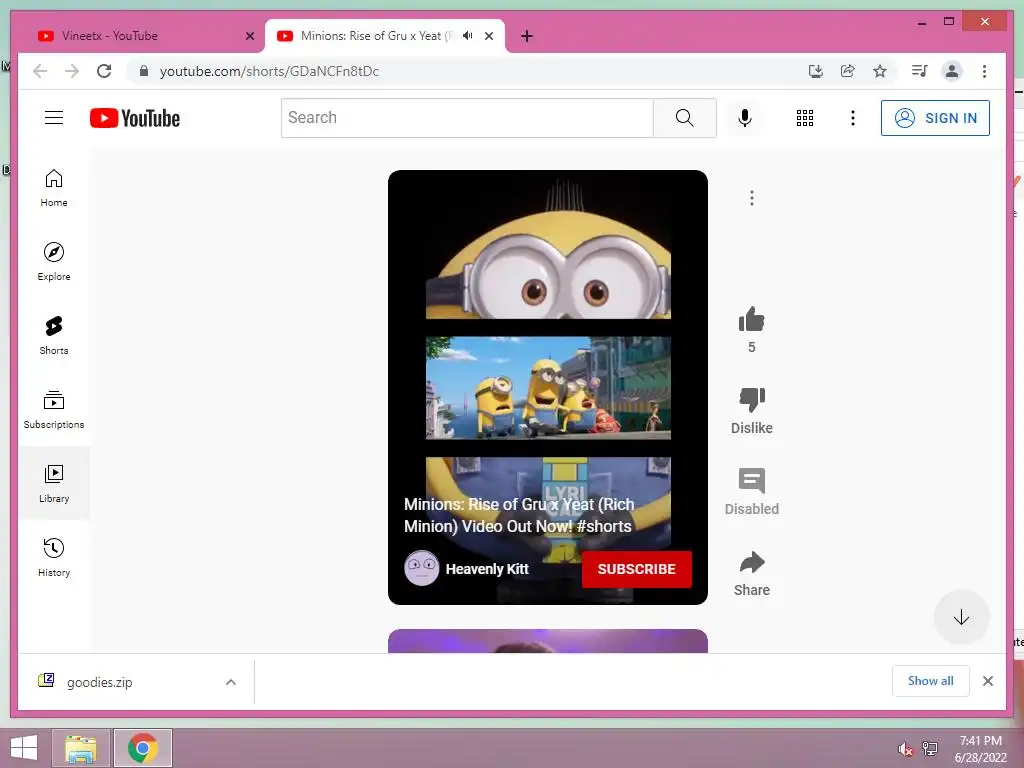Open the short's three-dot options menu

tap(752, 198)
